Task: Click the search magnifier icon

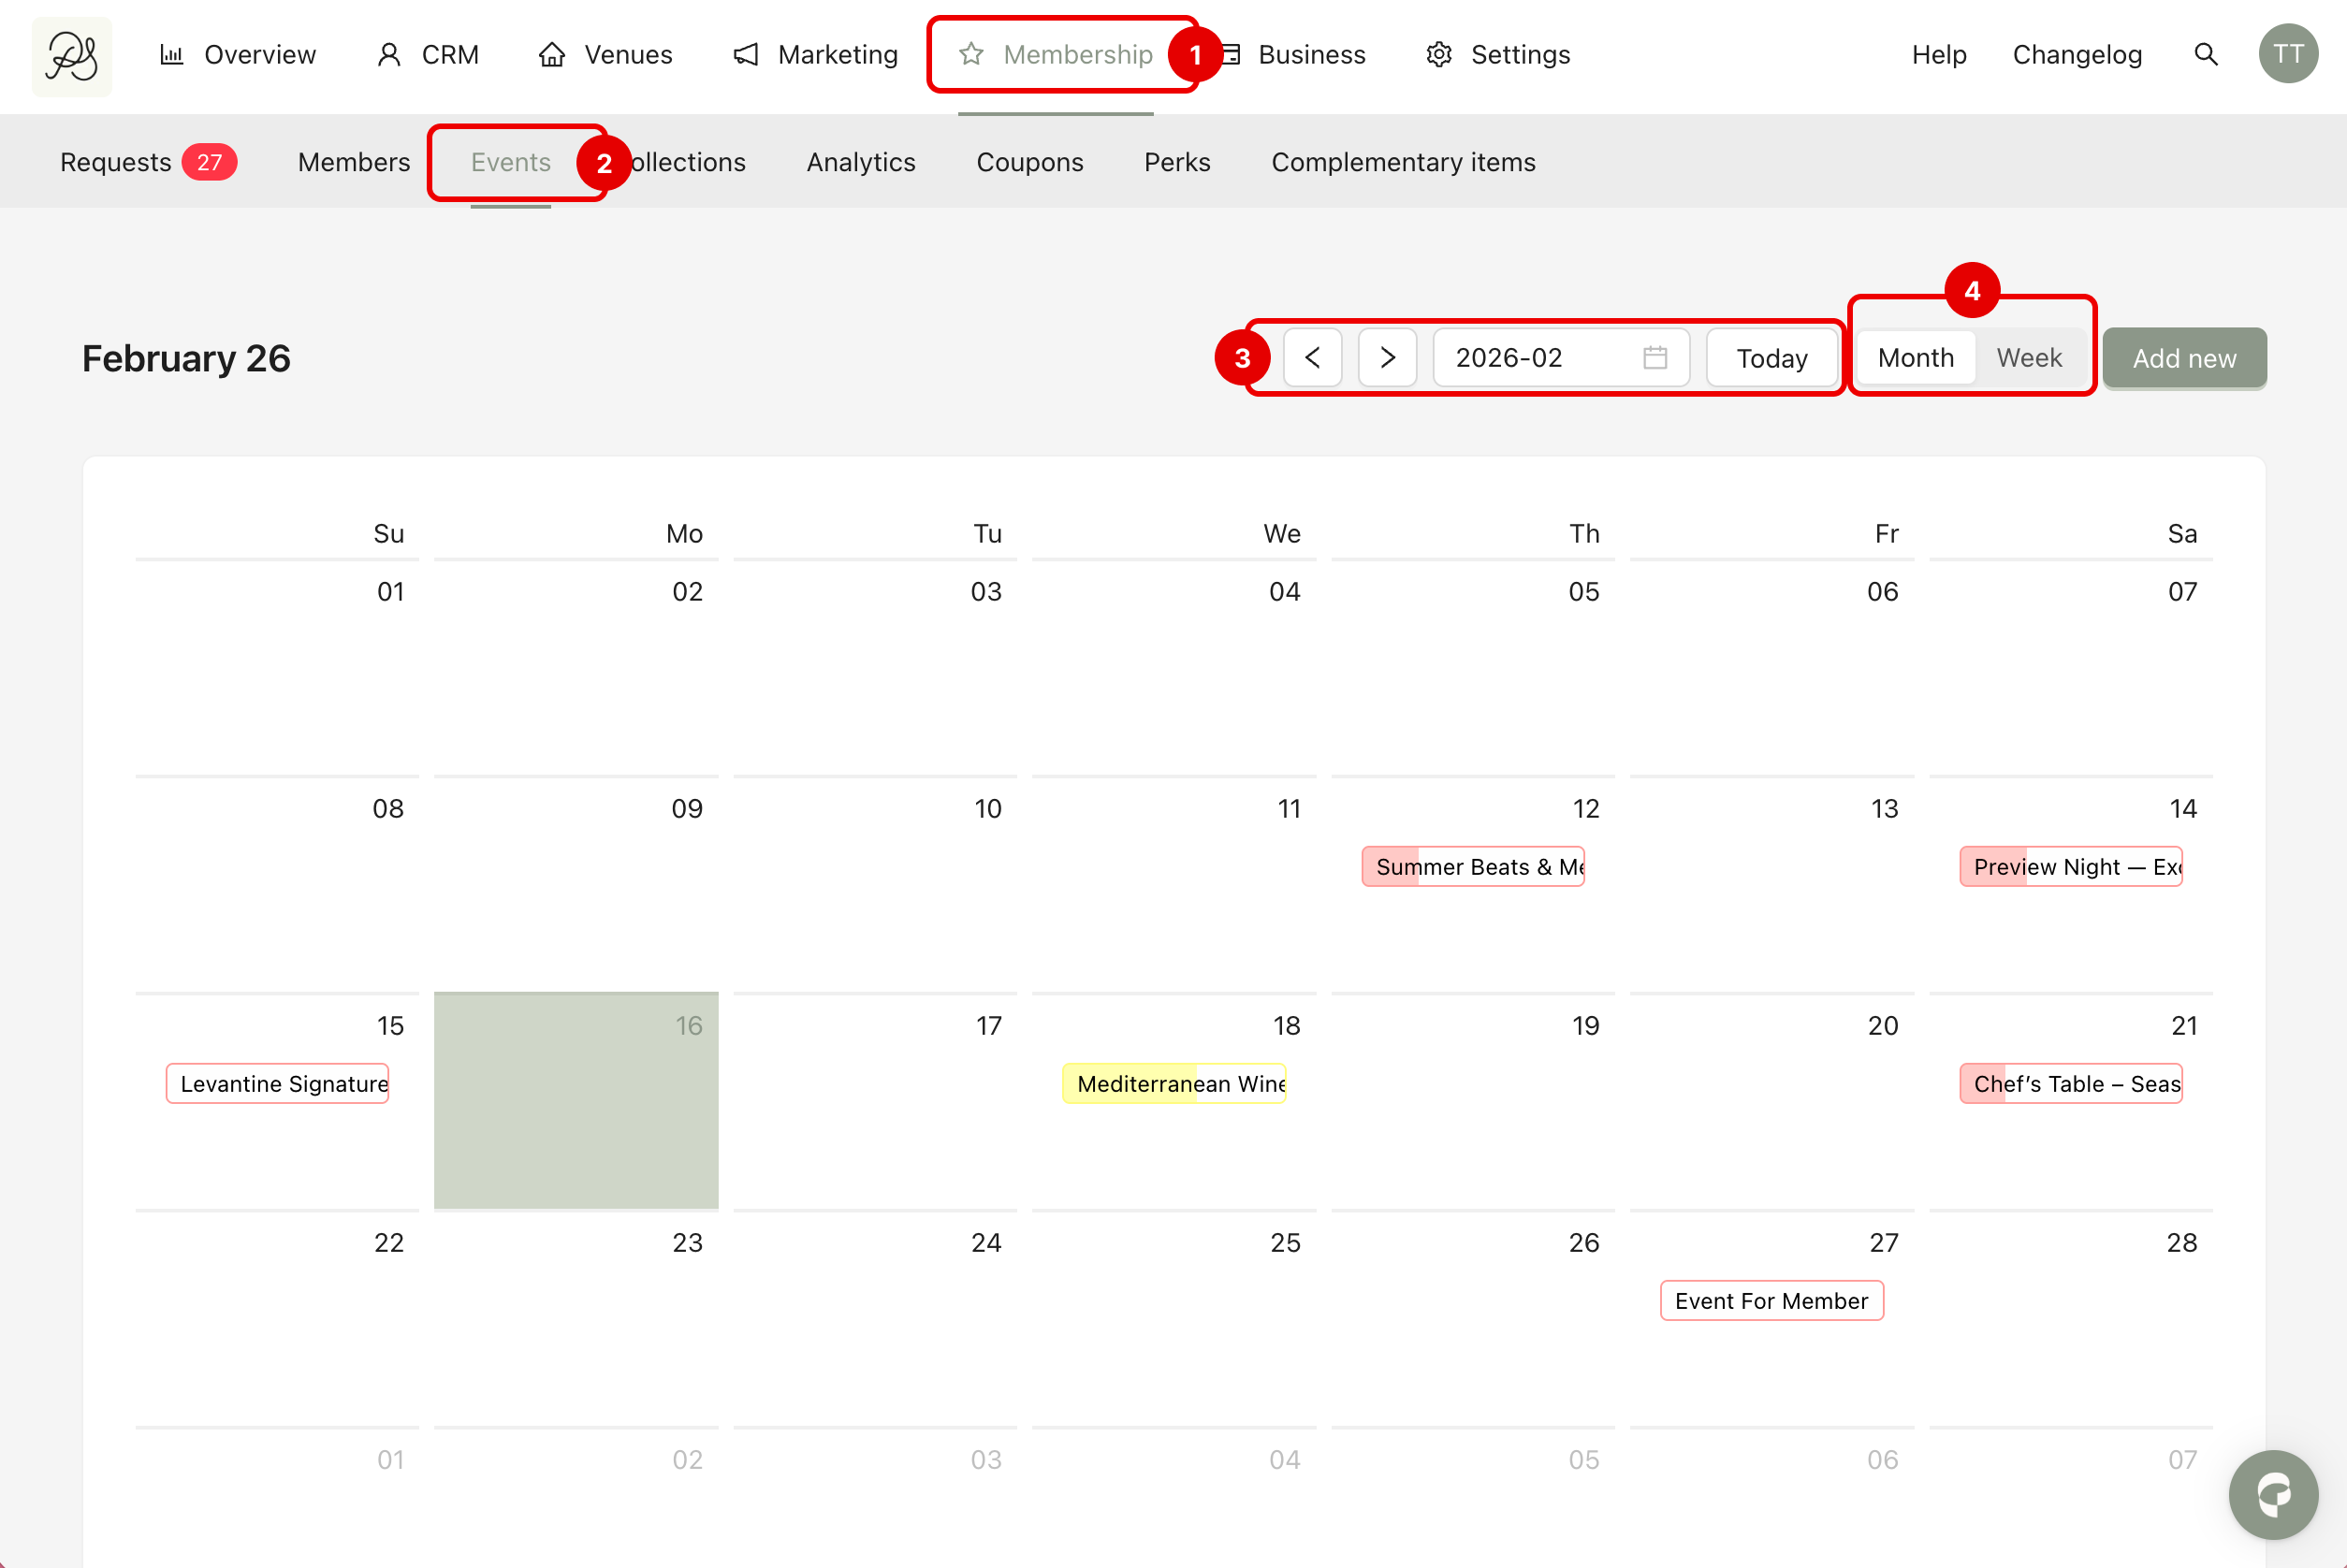Action: pyautogui.click(x=2206, y=55)
